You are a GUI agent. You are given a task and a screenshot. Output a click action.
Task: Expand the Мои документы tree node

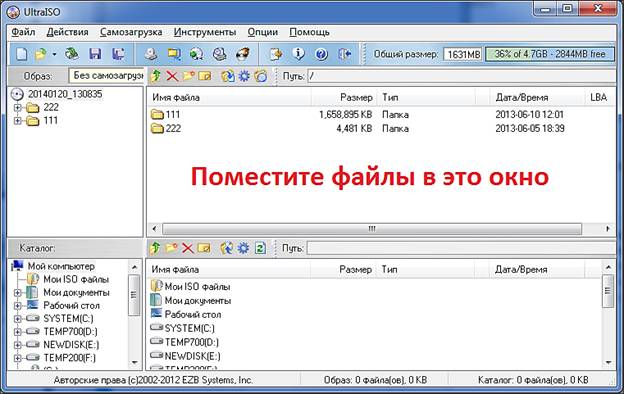tap(17, 293)
